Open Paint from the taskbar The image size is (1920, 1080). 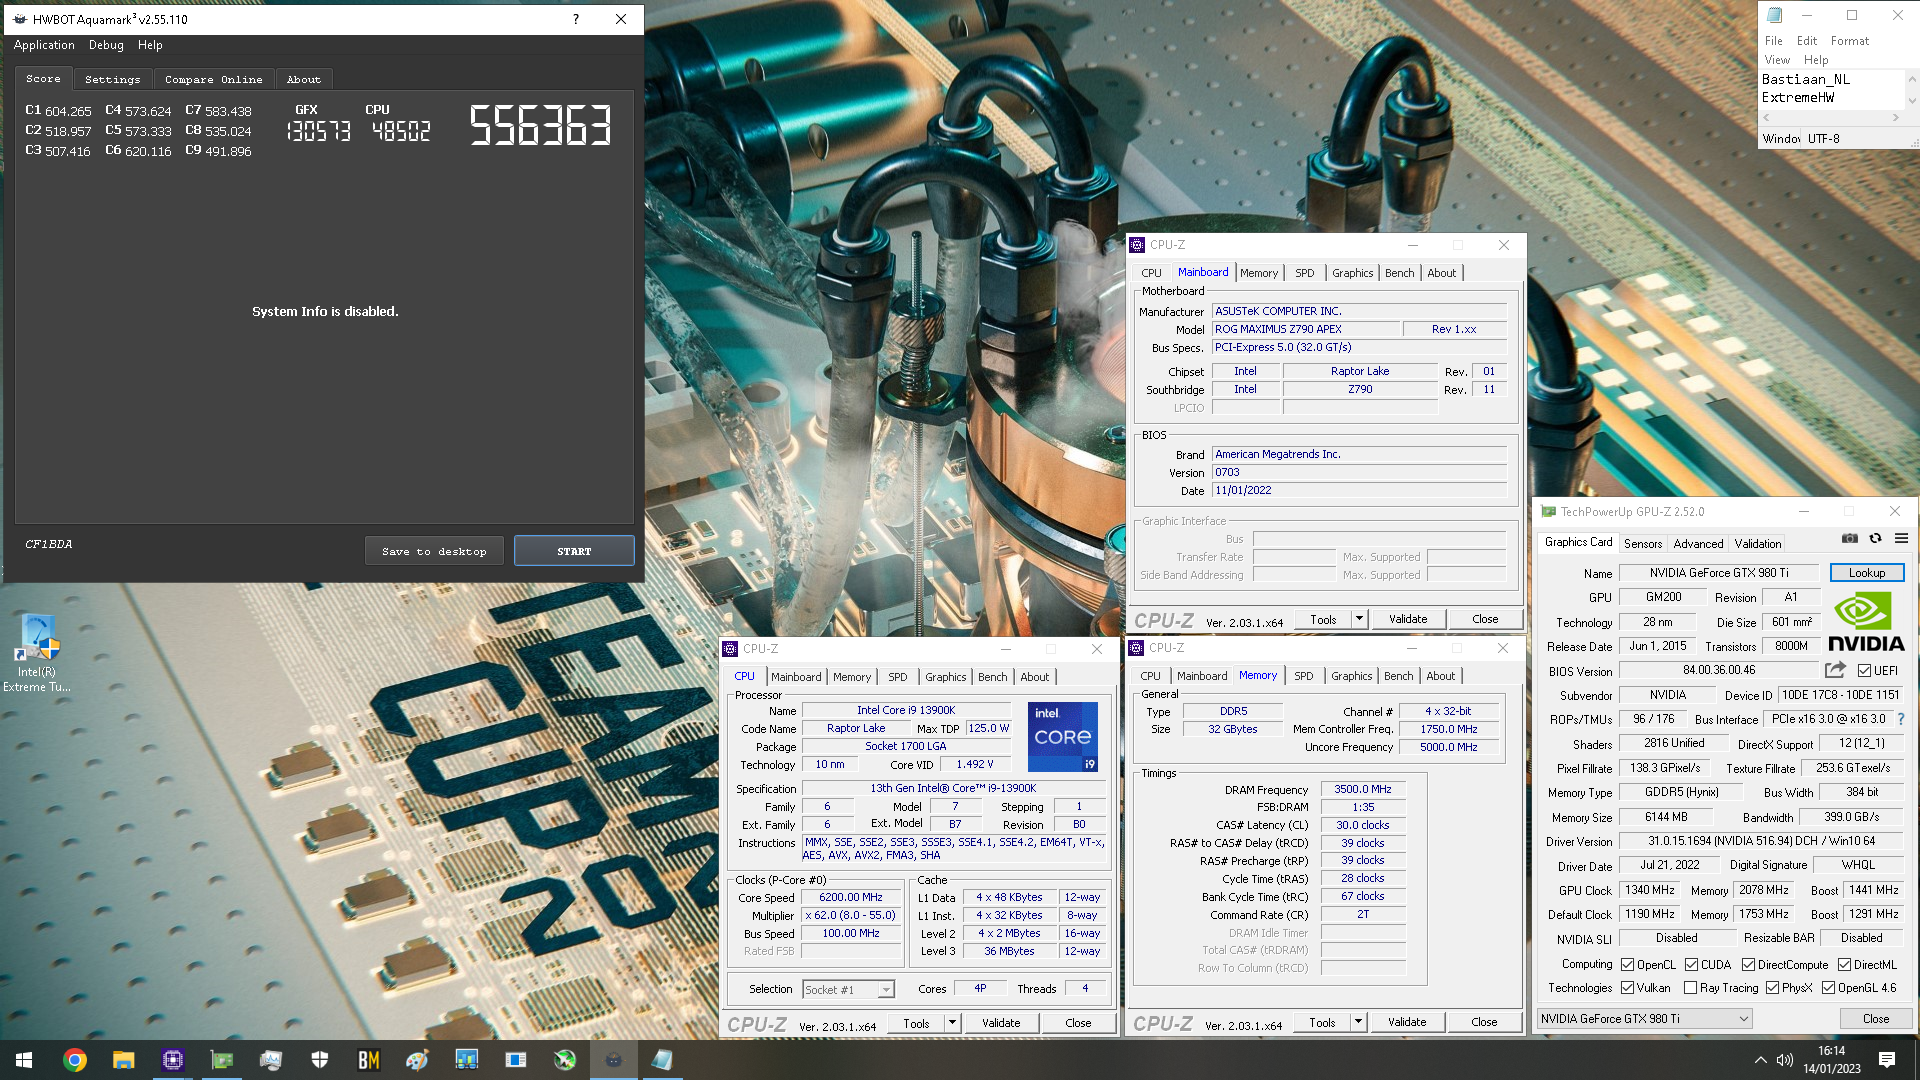(x=418, y=1060)
